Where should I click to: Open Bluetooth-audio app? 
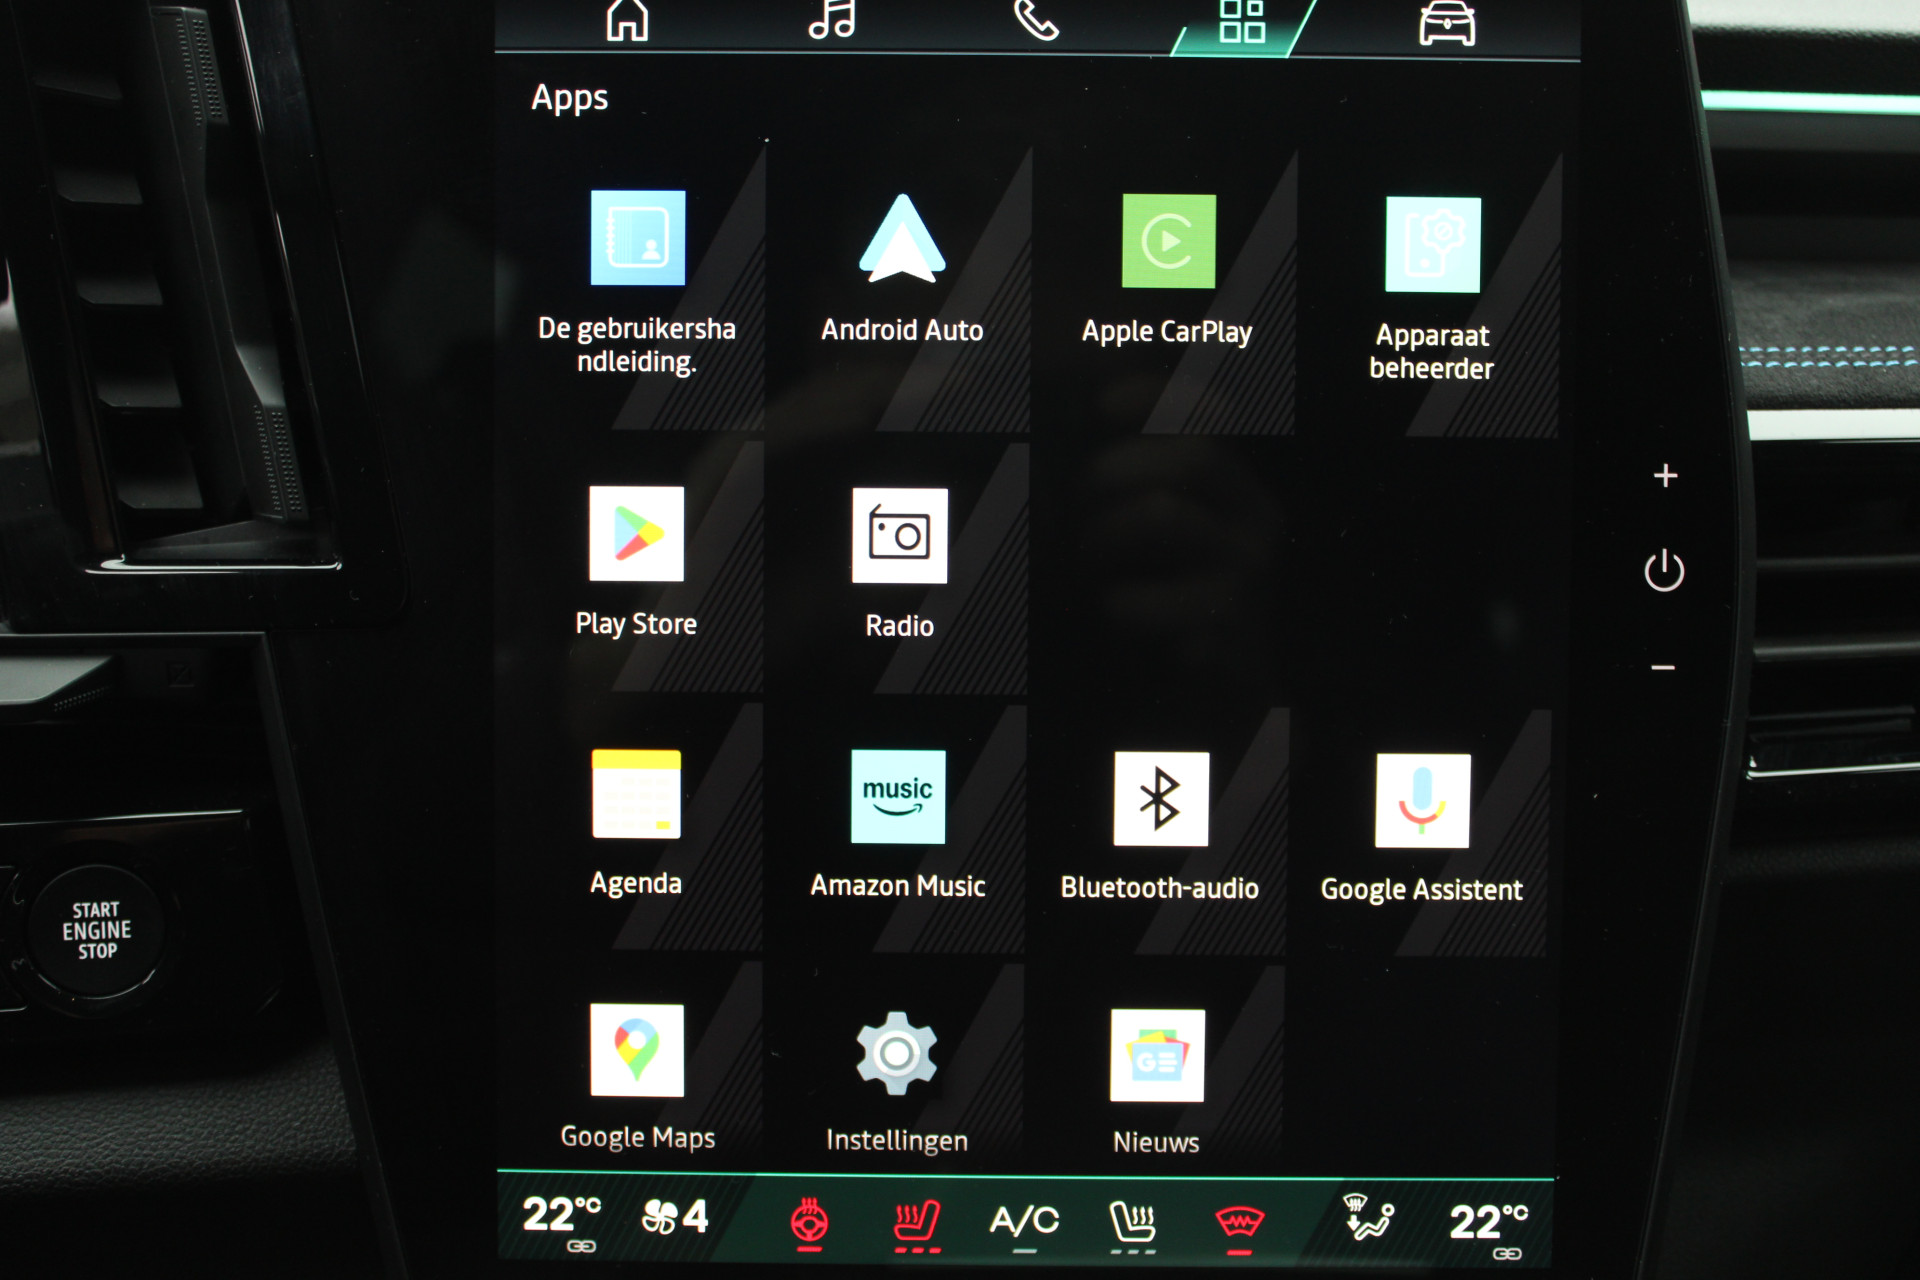click(1160, 799)
